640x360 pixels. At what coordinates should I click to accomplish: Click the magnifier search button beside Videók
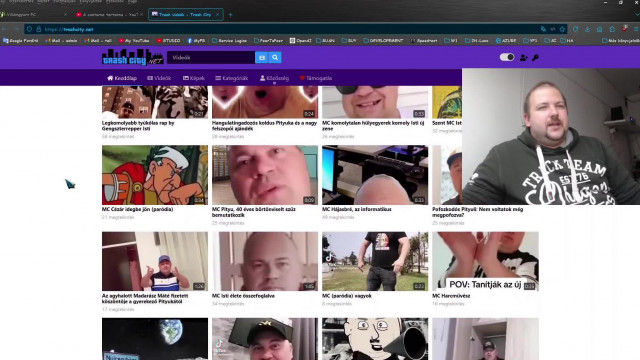tap(275, 58)
